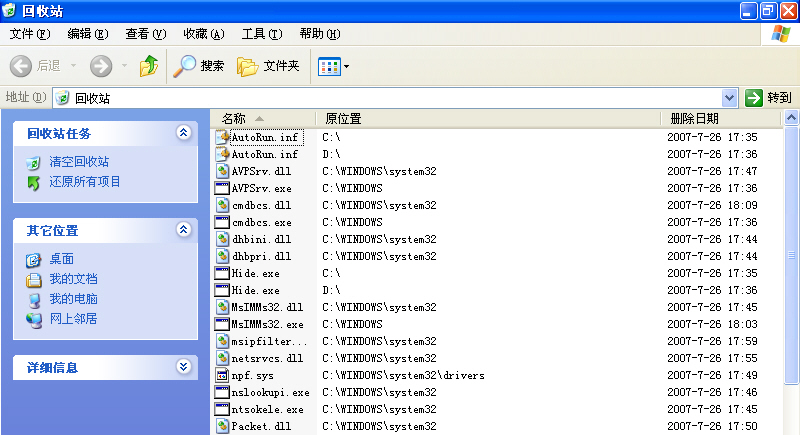Click the desktop icon in sidebar
The image size is (800, 435).
click(x=33, y=260)
